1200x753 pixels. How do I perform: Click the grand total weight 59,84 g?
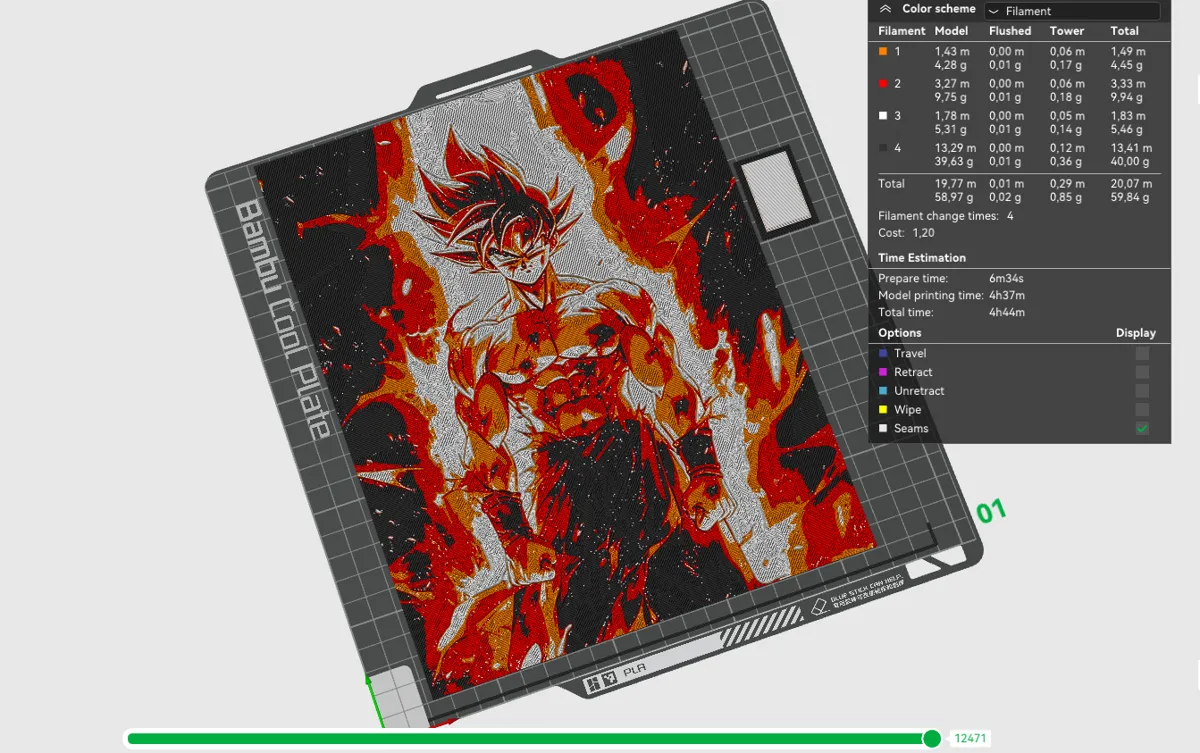coord(1131,198)
